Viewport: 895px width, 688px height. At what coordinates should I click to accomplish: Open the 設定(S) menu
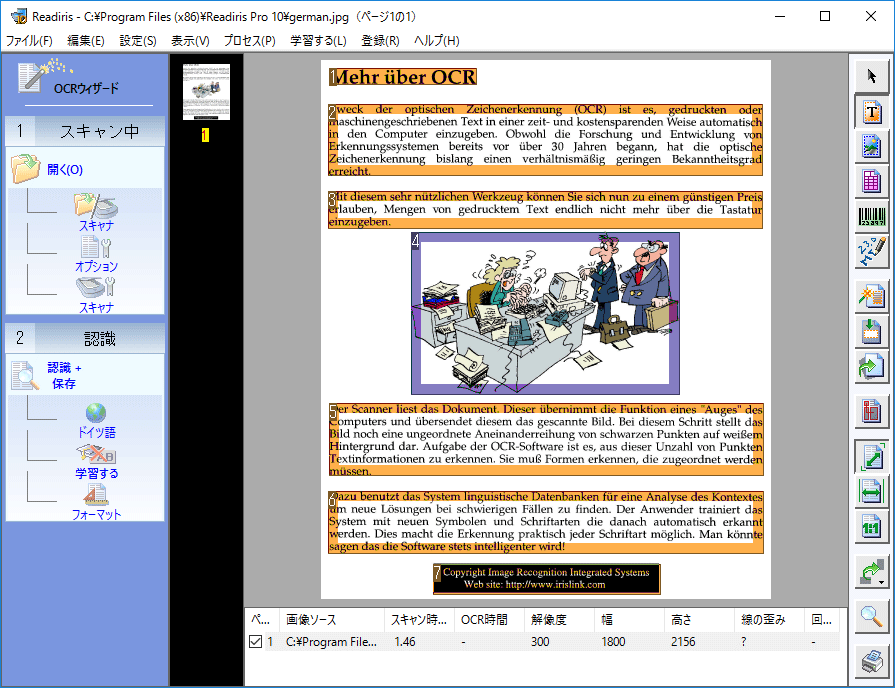pyautogui.click(x=138, y=41)
